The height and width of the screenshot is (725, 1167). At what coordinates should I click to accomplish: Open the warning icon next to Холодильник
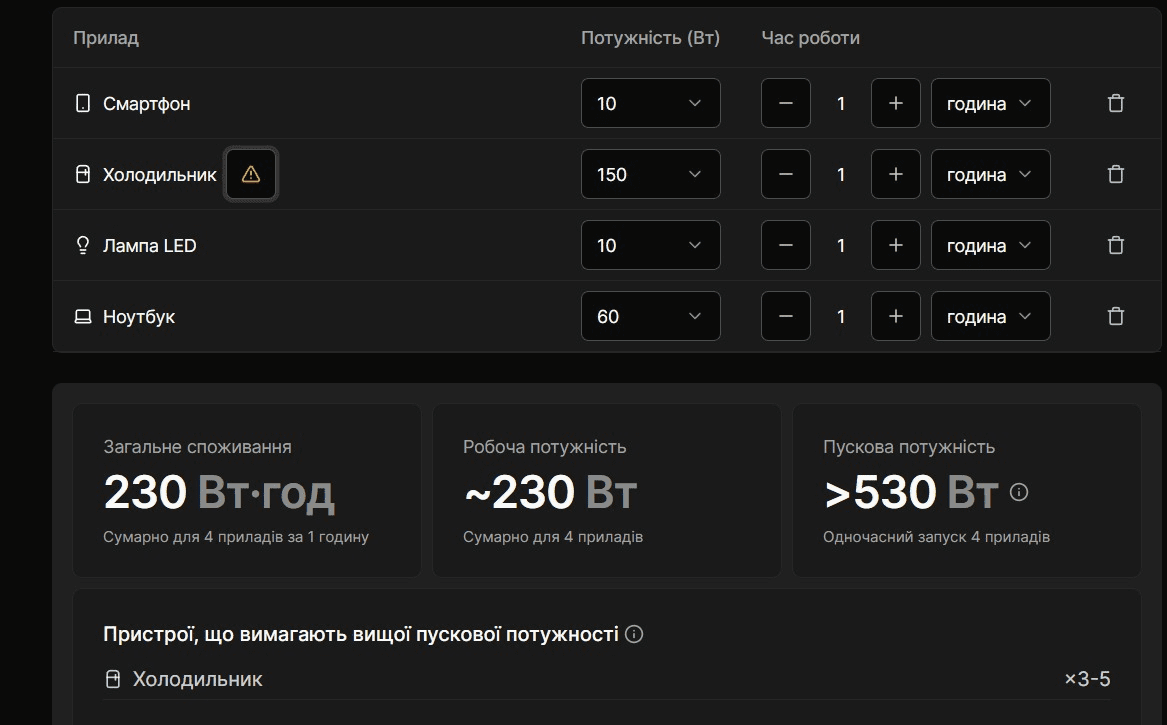click(x=251, y=174)
